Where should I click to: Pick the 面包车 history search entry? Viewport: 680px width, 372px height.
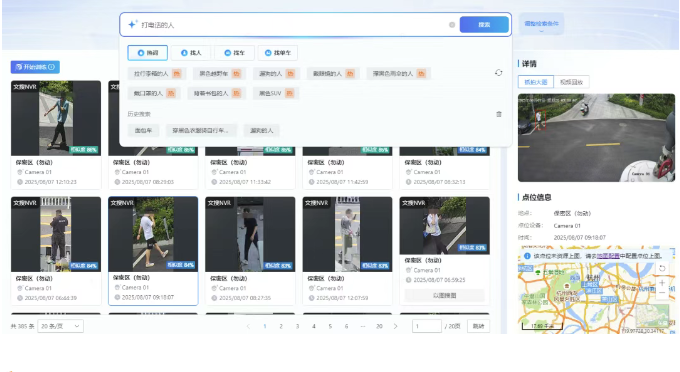pos(143,131)
